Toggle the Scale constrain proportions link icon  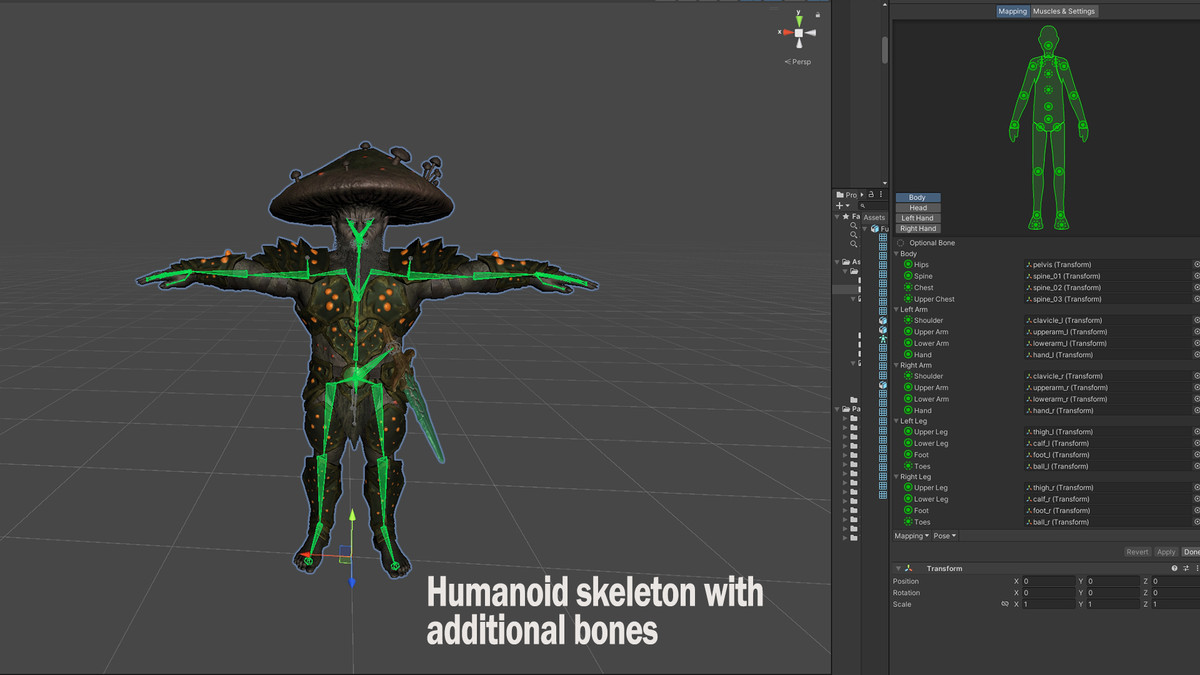1004,605
